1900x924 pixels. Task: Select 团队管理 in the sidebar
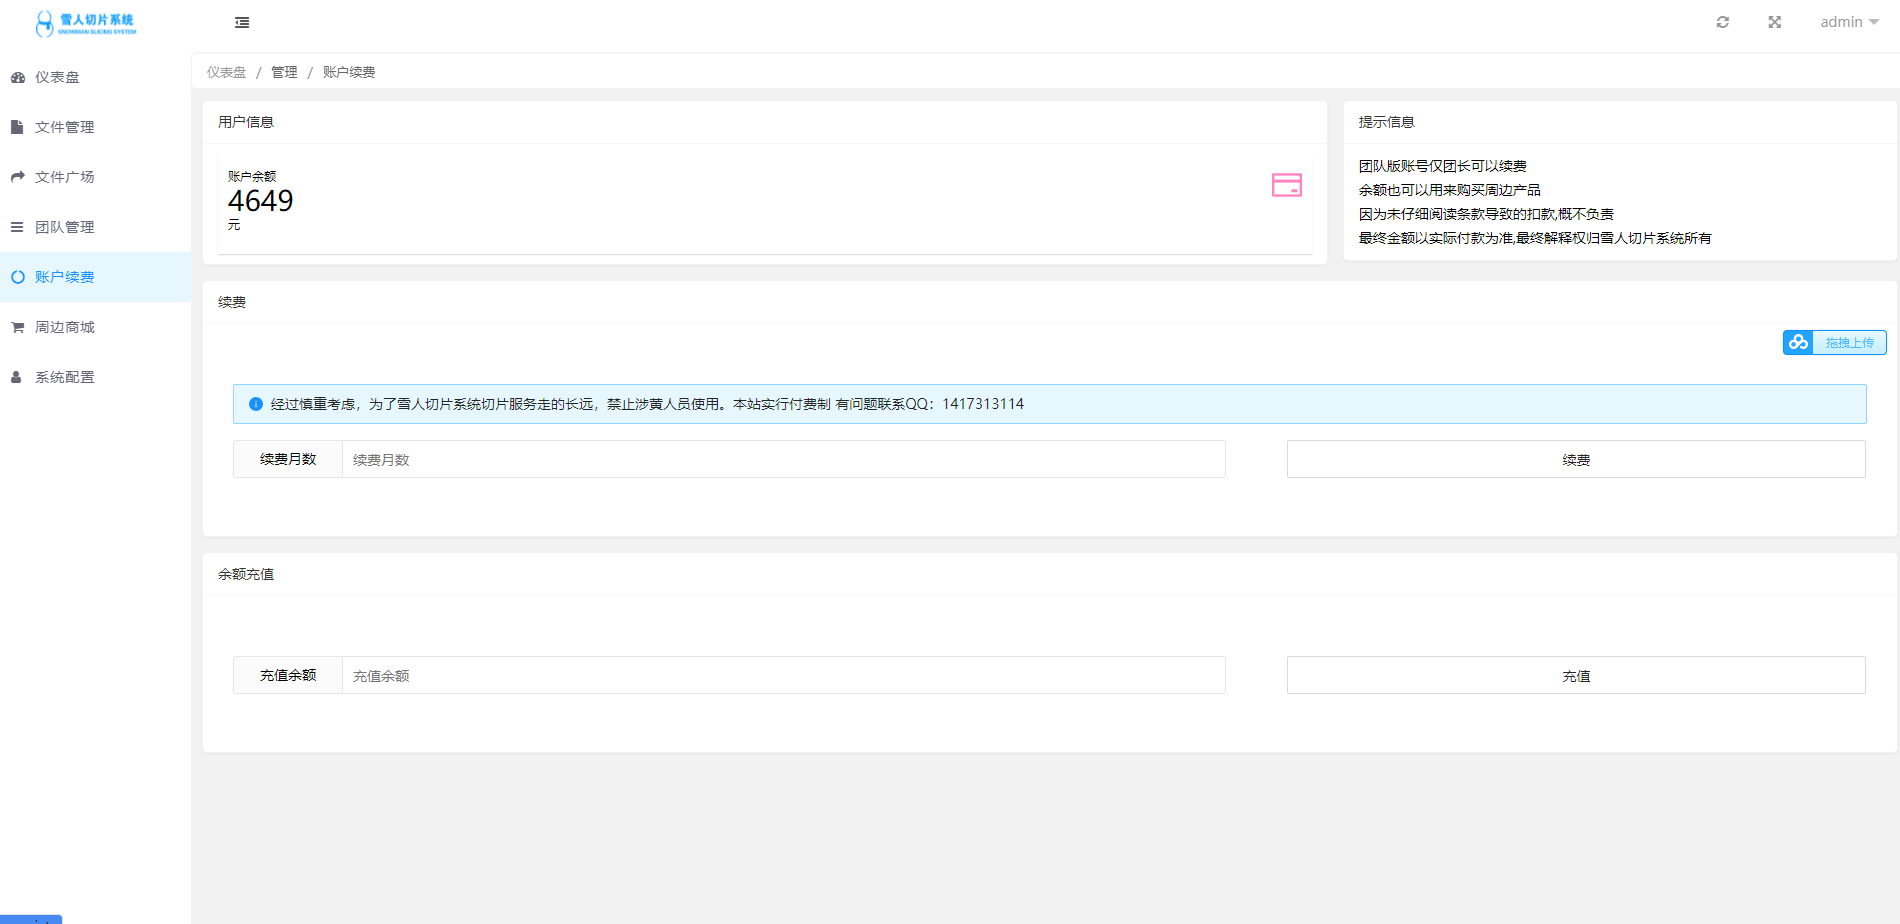pos(64,227)
